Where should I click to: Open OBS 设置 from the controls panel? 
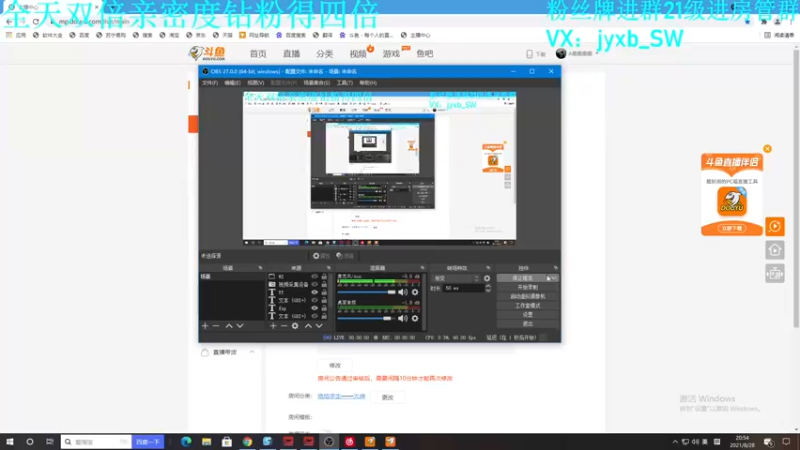point(527,315)
